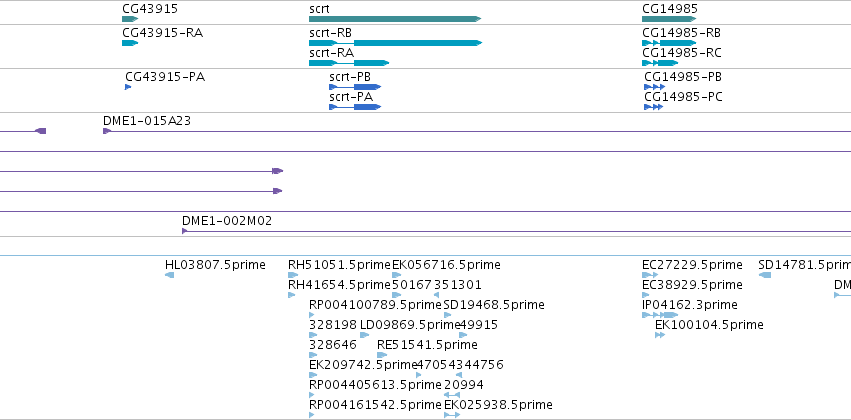Click the DME1-015A23 clone start arrow
The width and height of the screenshot is (851, 420).
[x=107, y=131]
